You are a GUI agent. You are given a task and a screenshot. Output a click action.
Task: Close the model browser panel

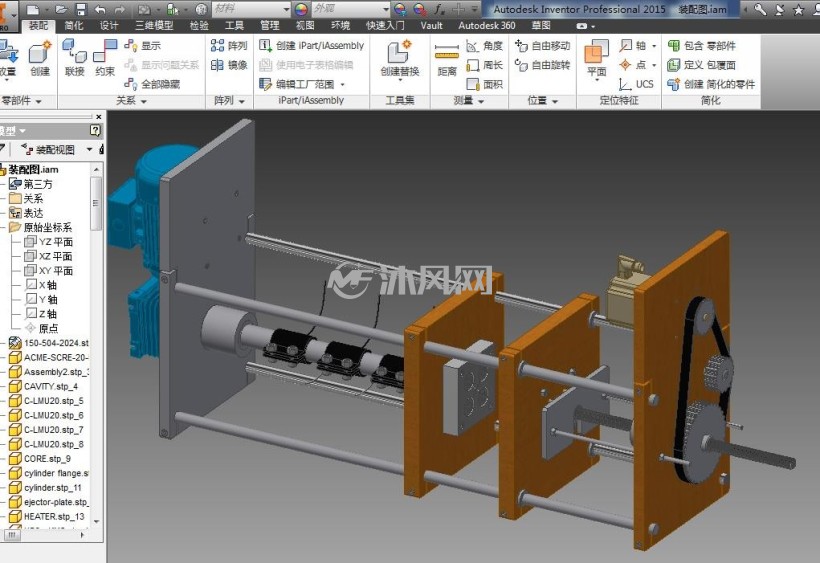[98, 117]
